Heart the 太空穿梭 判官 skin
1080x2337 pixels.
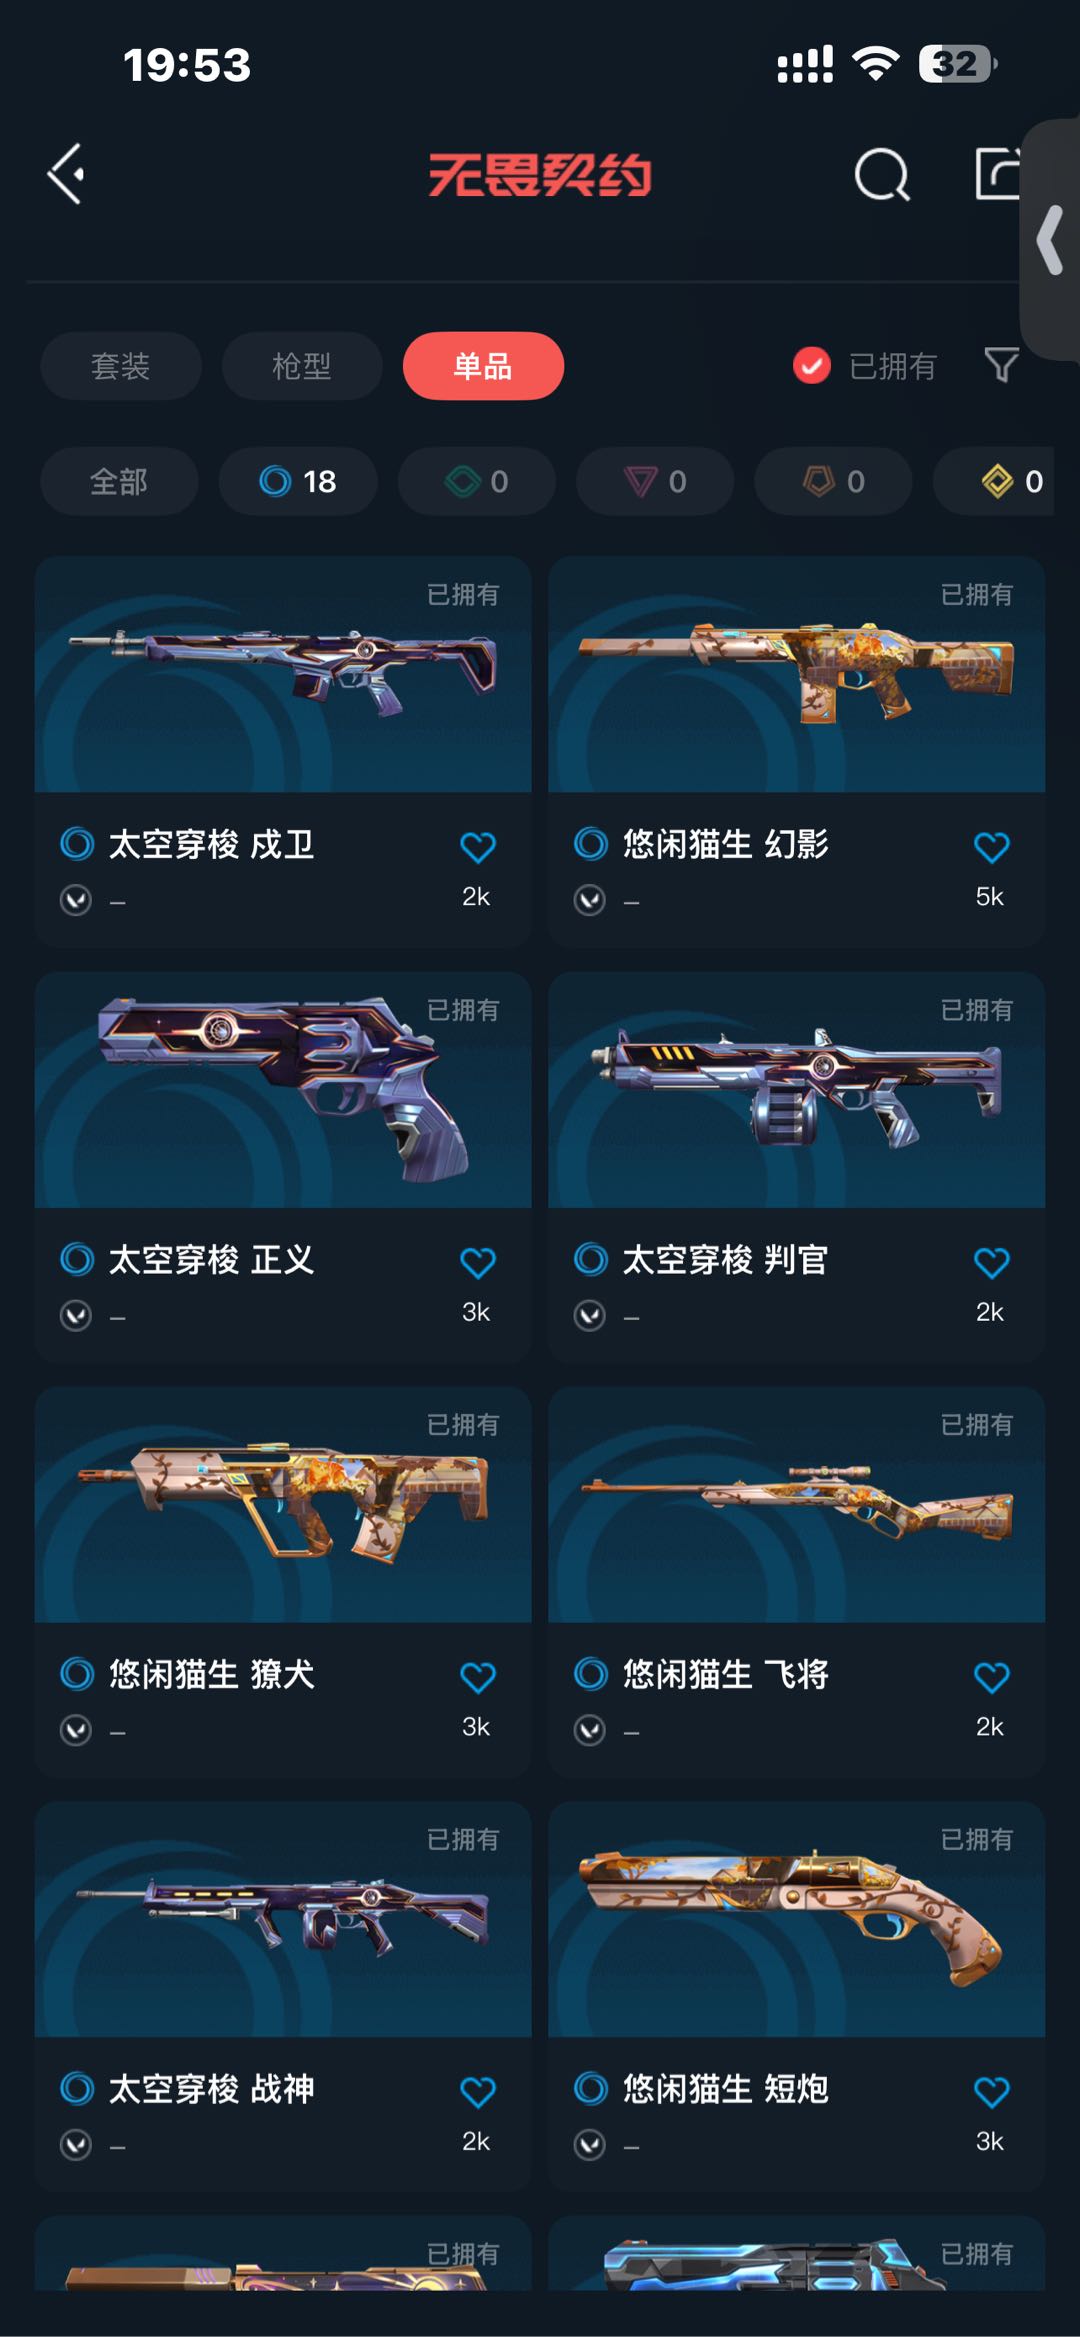(x=991, y=1262)
